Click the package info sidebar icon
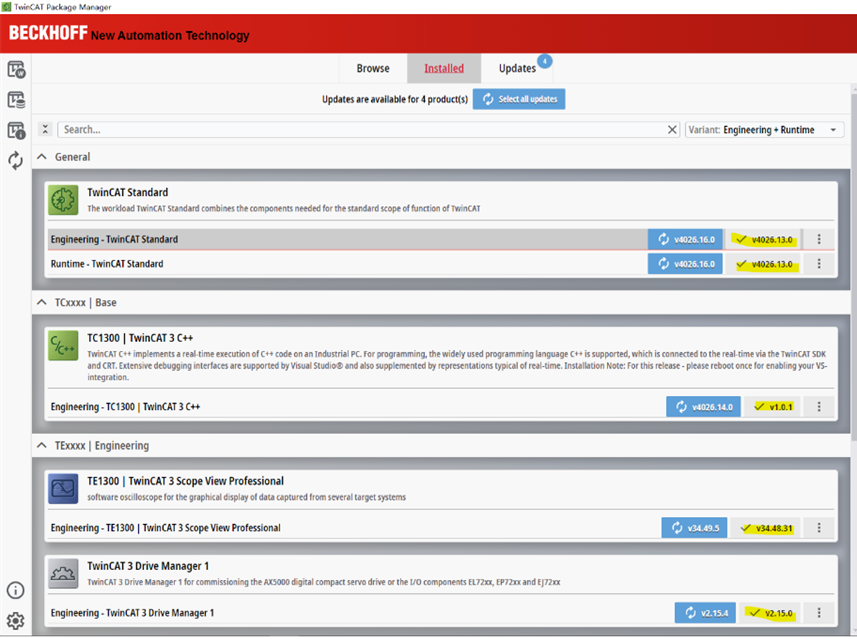The height and width of the screenshot is (639, 857). click(x=16, y=130)
